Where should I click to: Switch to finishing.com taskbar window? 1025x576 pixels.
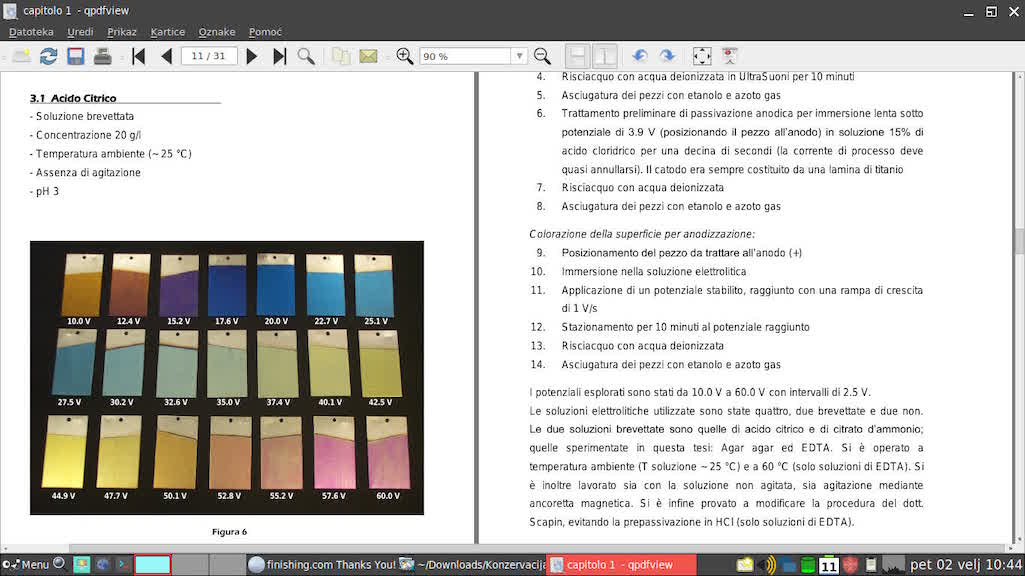(321, 565)
